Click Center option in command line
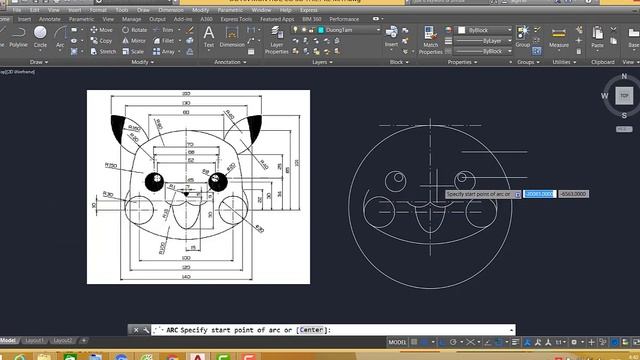This screenshot has width=640, height=360. (311, 330)
